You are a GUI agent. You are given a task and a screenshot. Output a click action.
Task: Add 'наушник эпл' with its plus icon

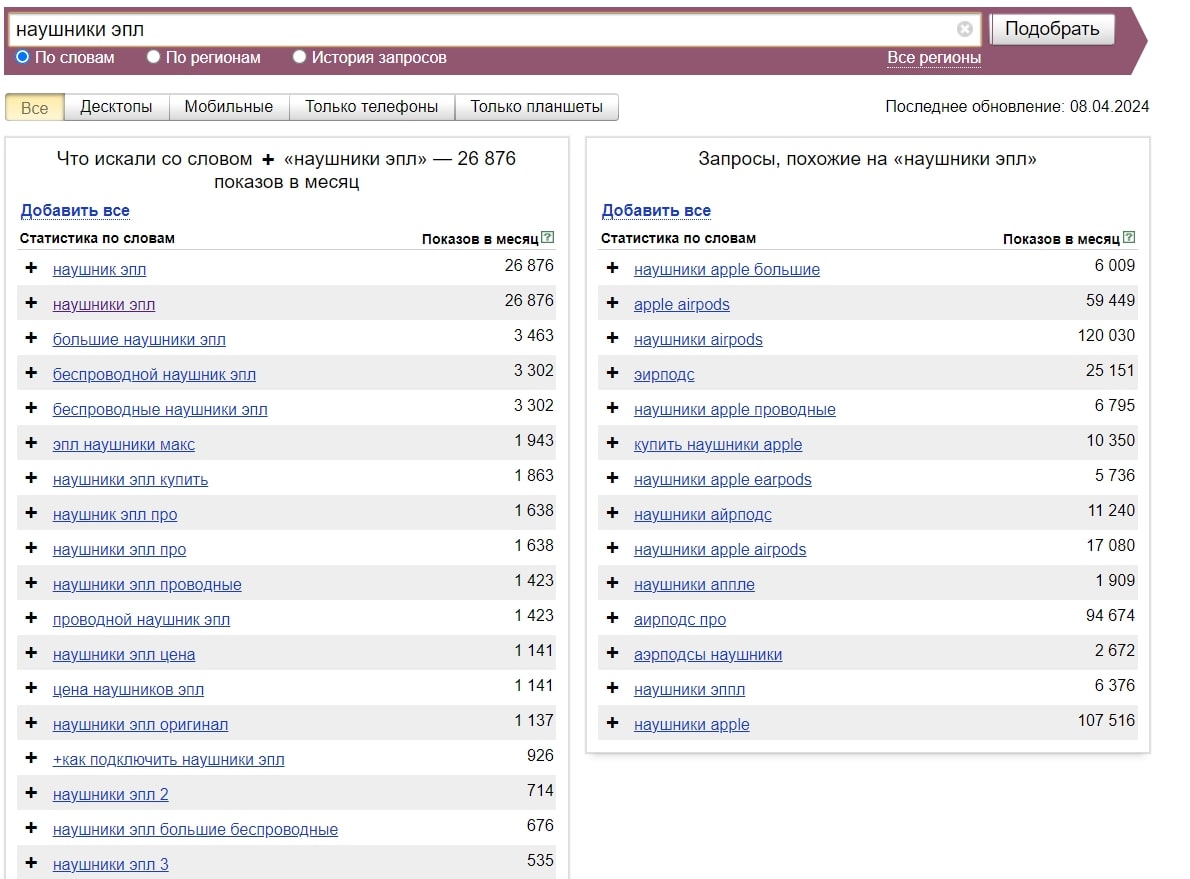[x=31, y=268]
